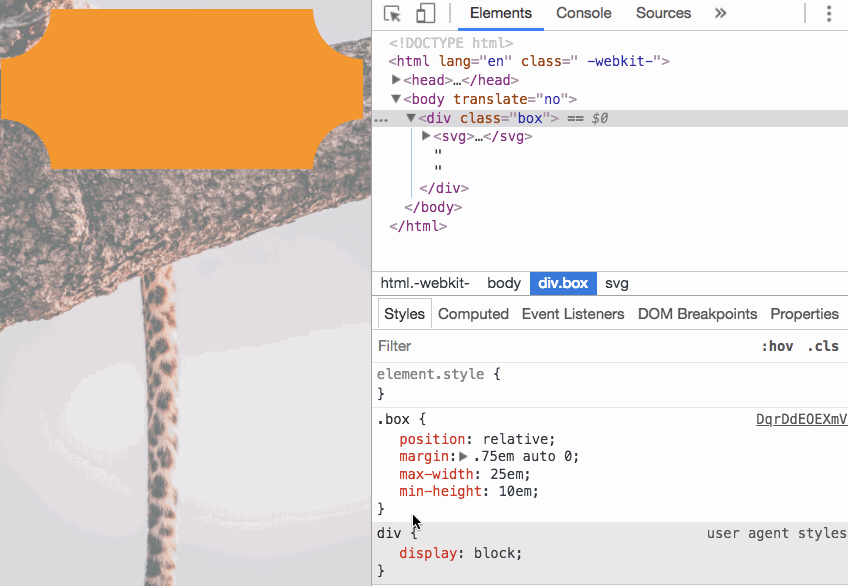Expand the margin shorthand property
The height and width of the screenshot is (586, 848).
click(x=463, y=456)
